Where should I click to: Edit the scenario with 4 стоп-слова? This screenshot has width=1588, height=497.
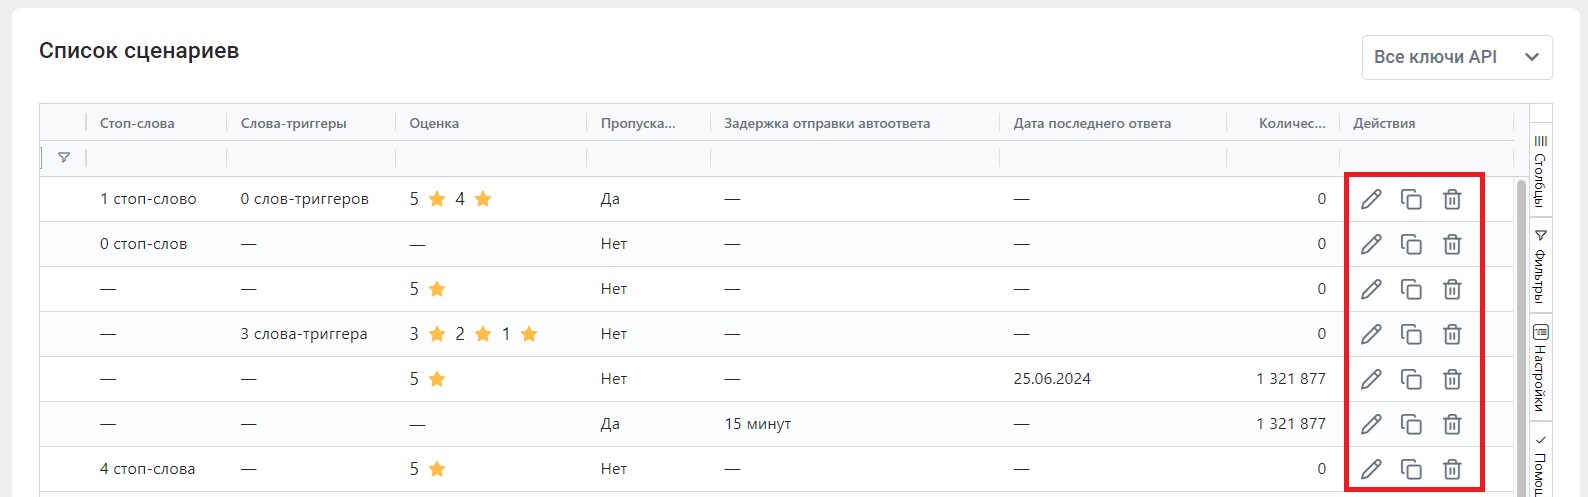click(1371, 469)
